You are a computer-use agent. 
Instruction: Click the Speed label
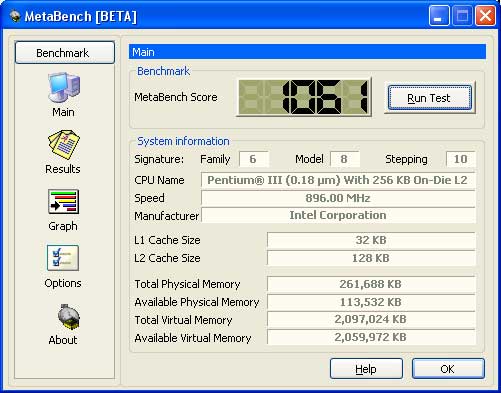click(x=149, y=198)
